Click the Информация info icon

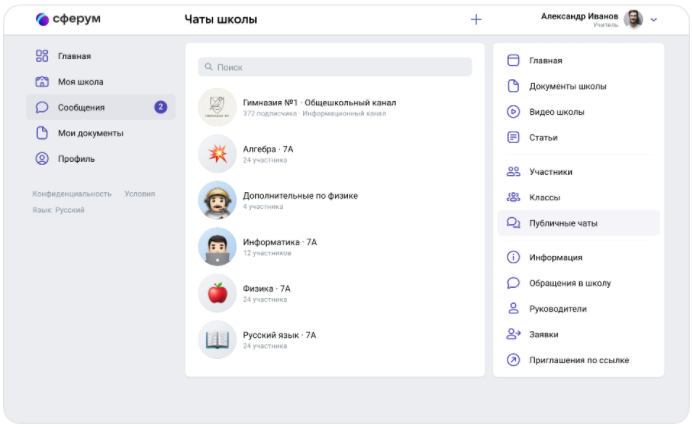(513, 257)
